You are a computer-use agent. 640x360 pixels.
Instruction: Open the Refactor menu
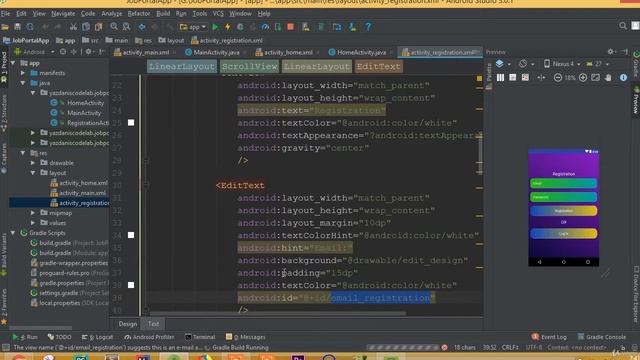139,13
